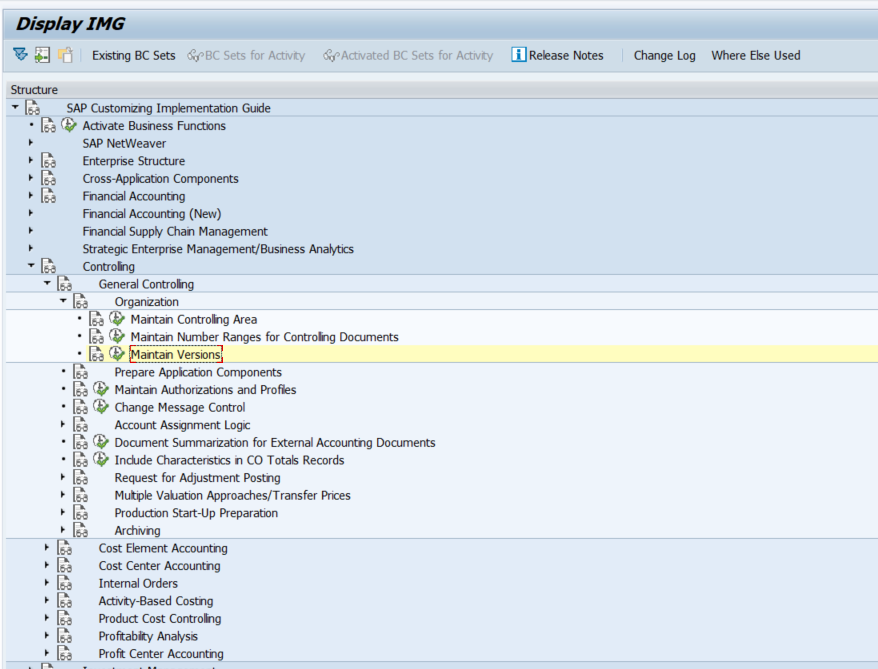This screenshot has height=669, width=878.
Task: Collapse the Organization node
Action: (63, 301)
